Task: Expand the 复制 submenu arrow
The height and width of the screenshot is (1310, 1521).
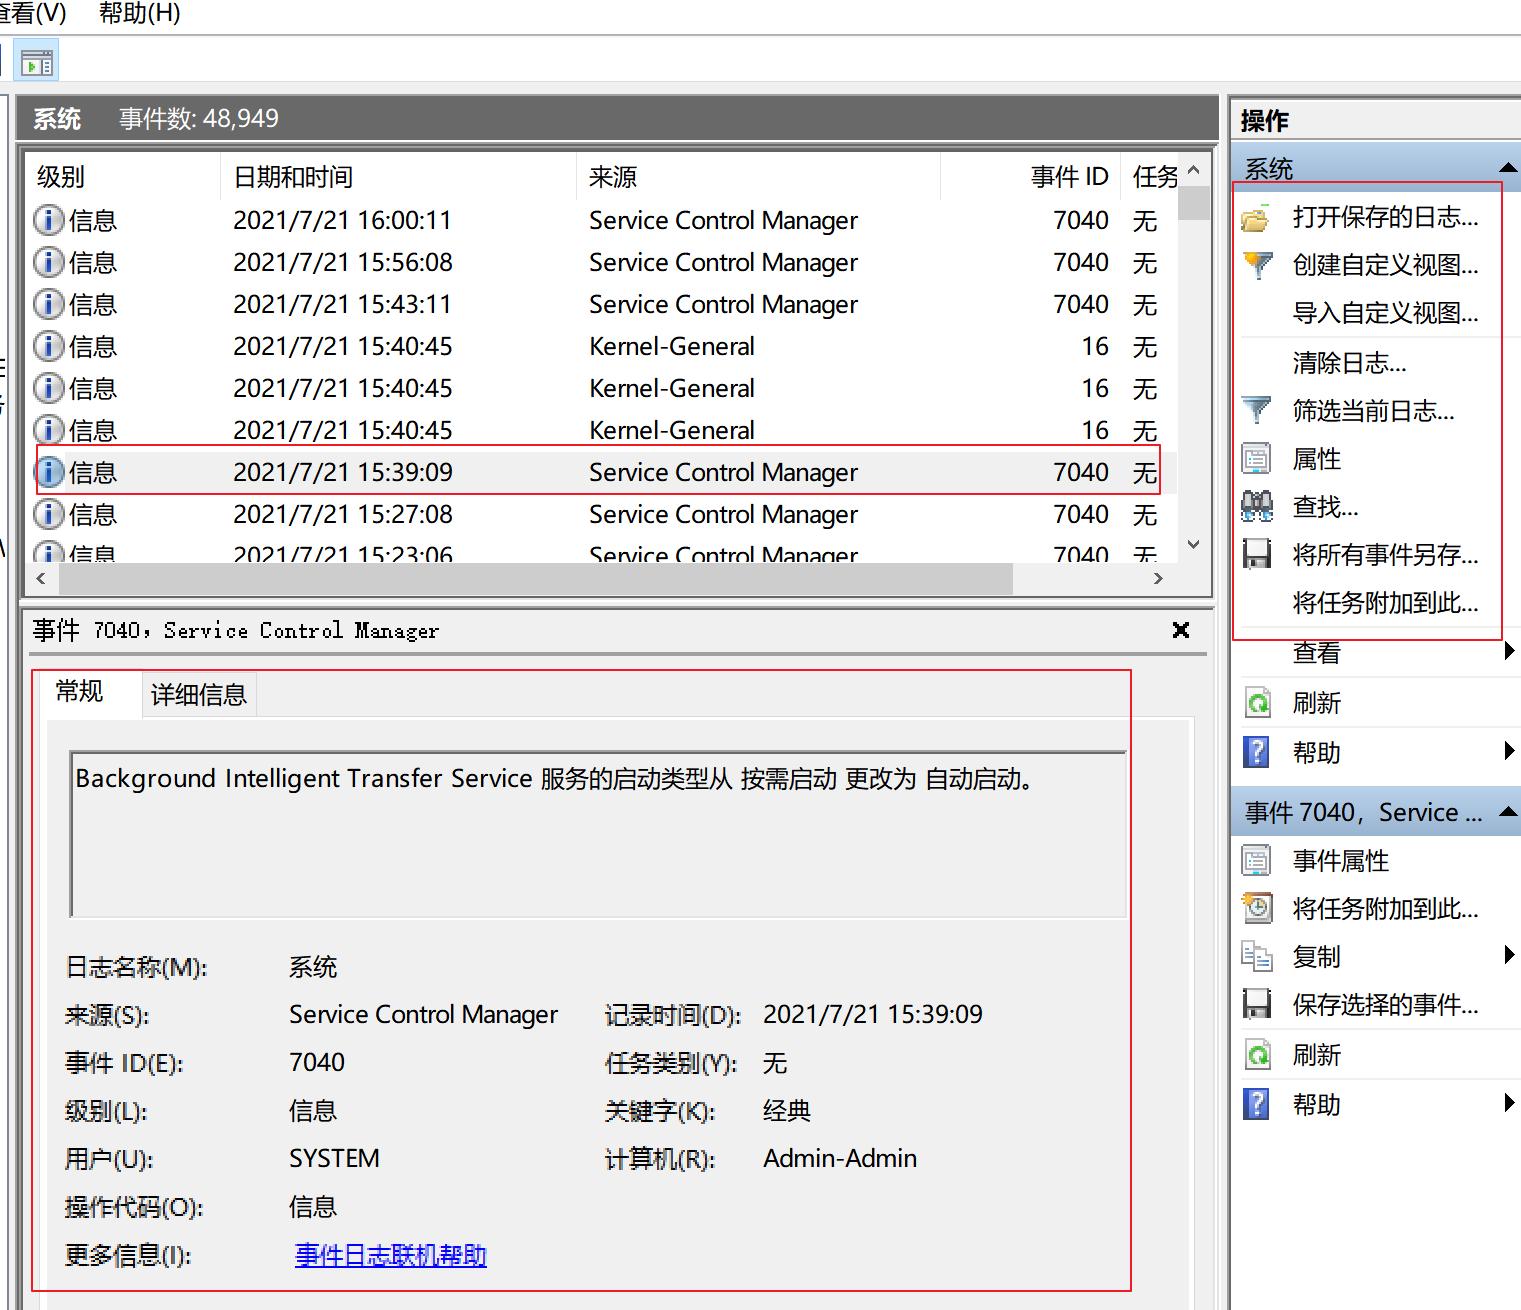Action: pyautogui.click(x=1510, y=955)
